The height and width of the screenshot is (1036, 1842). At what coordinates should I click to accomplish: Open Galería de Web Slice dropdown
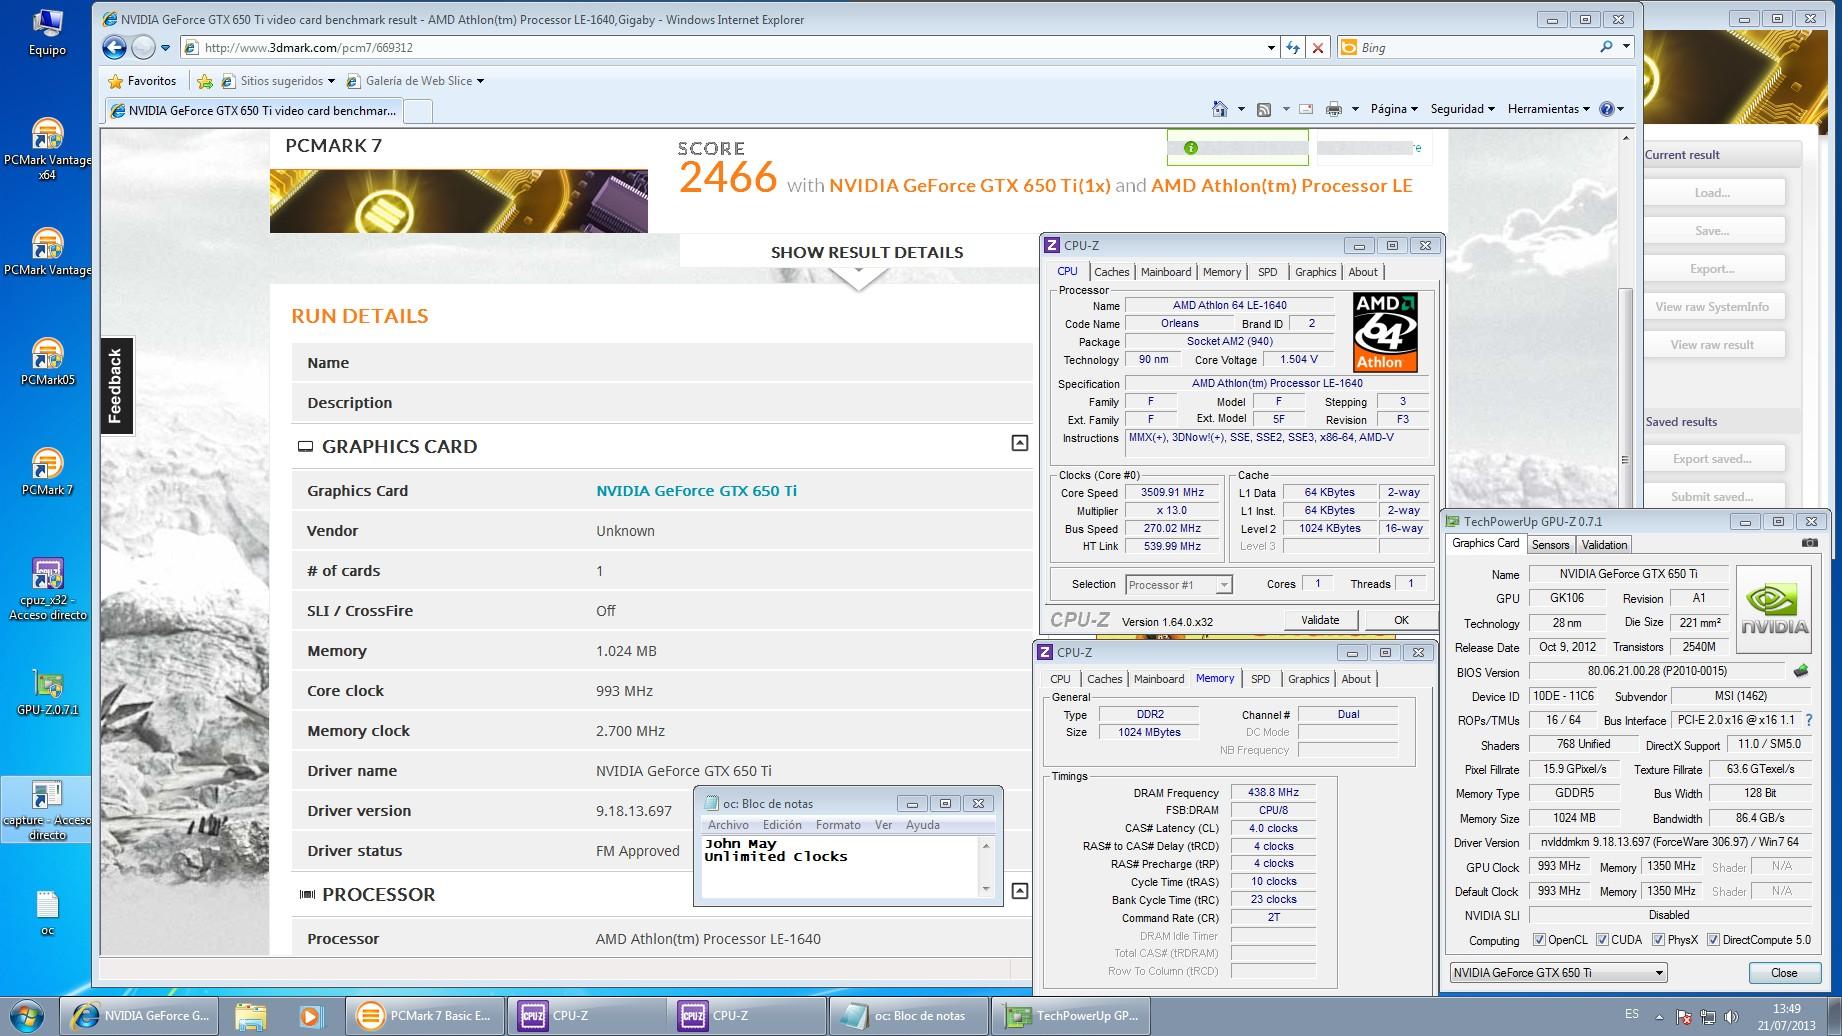tap(415, 81)
